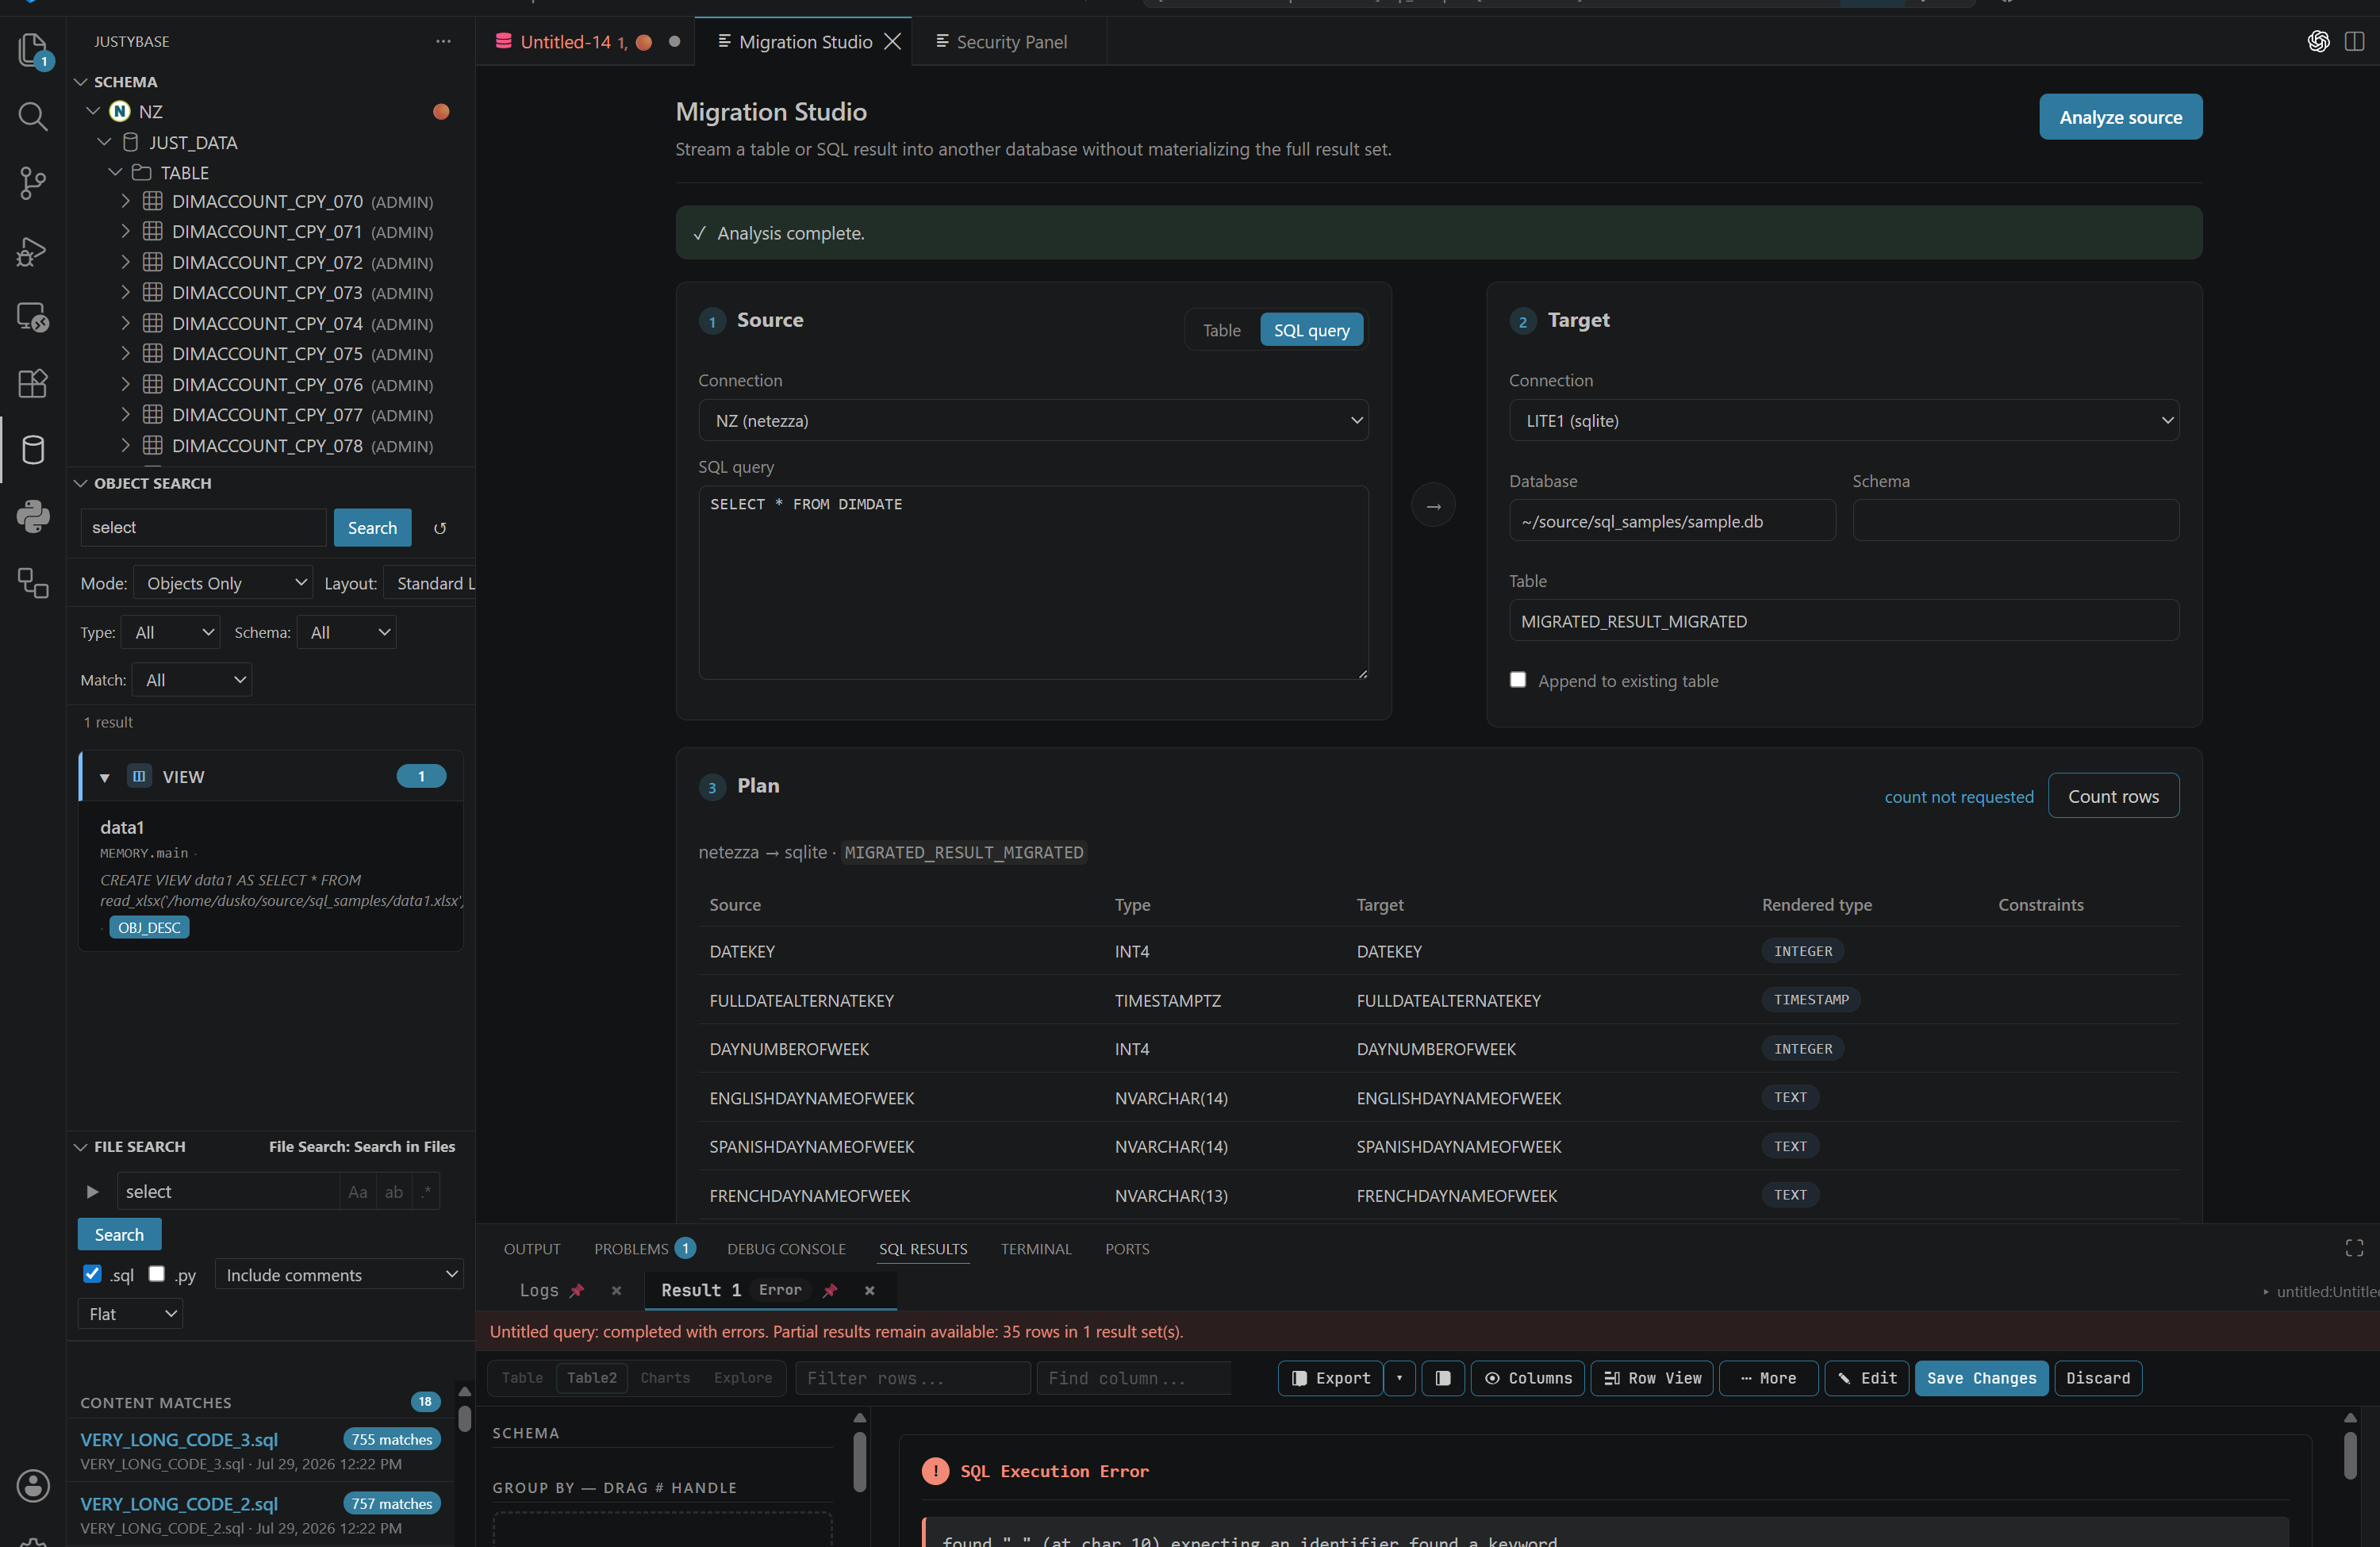
Task: Open Remote Explorer view icon
Action: (32, 317)
